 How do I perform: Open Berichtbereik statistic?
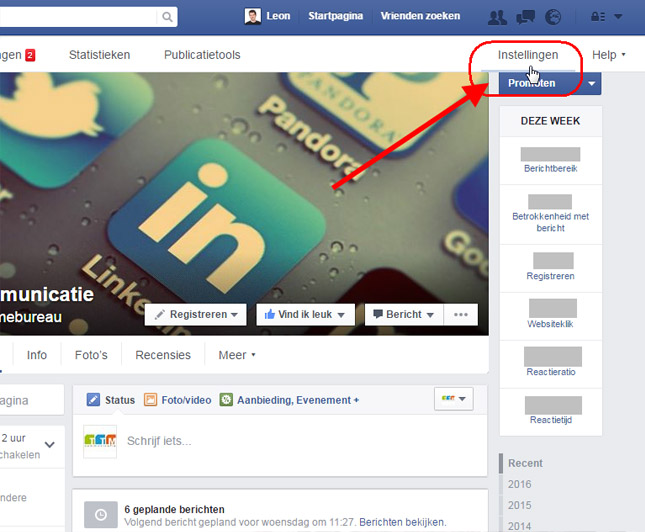[x=550, y=168]
